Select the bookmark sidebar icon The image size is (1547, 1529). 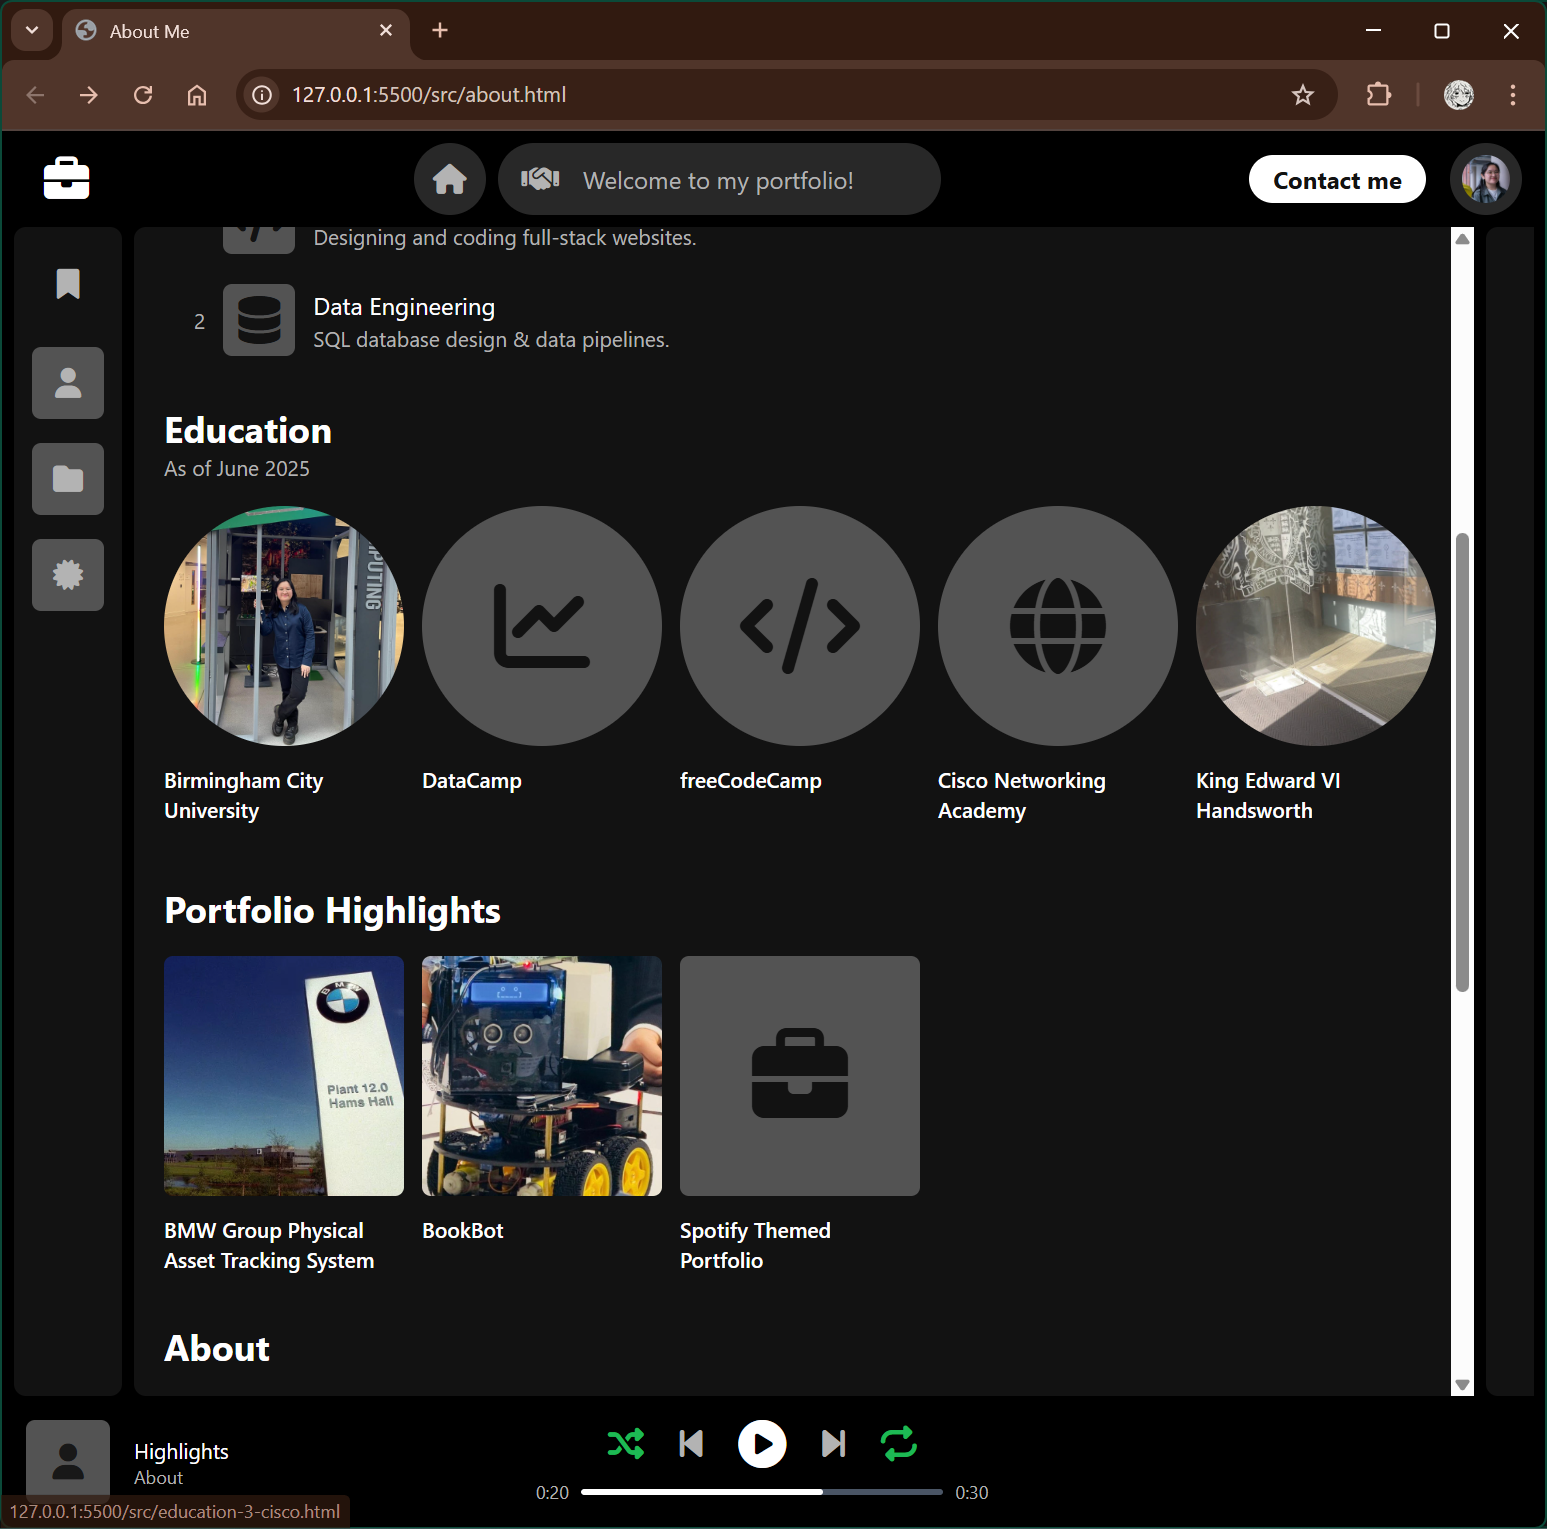tap(68, 284)
